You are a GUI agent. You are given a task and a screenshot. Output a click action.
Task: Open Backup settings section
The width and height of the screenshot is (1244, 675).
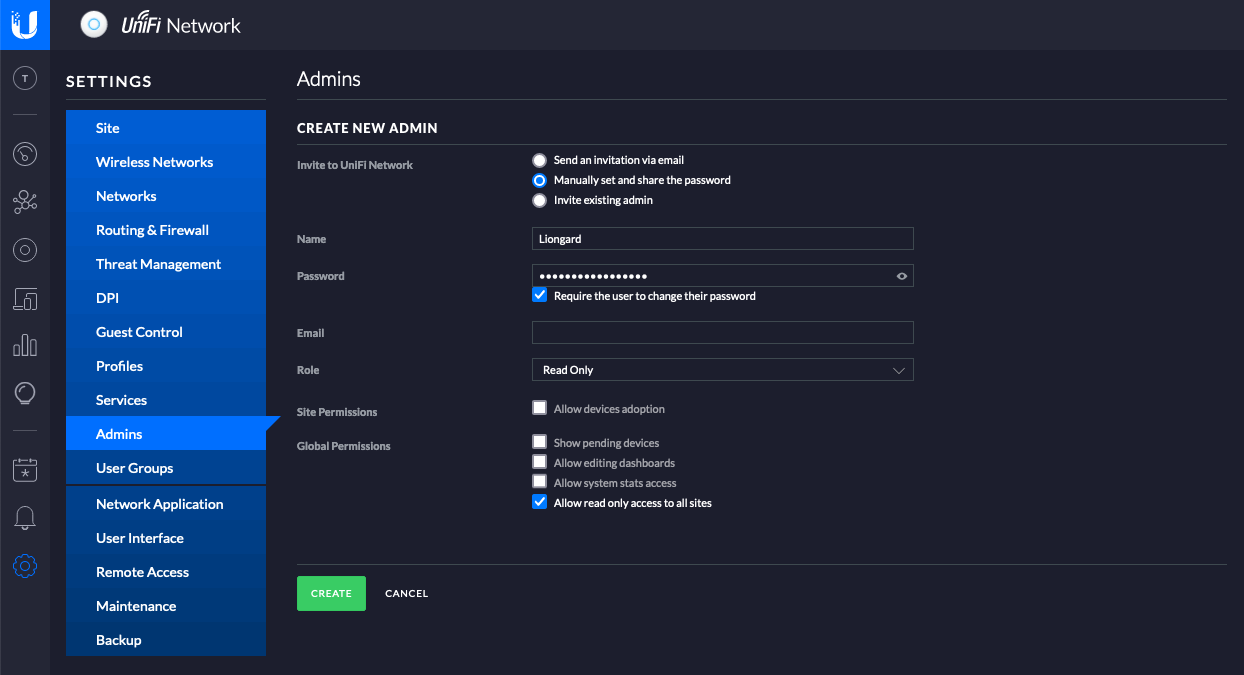coord(166,640)
